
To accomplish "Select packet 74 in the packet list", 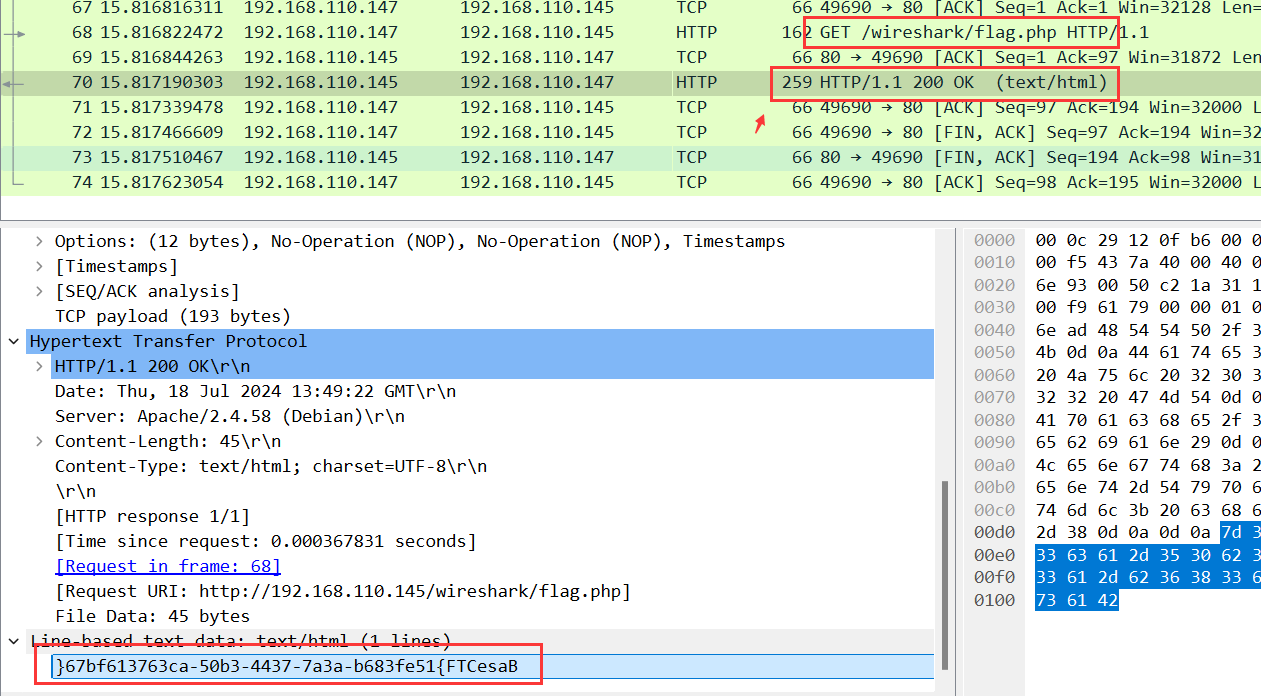I will [x=400, y=182].
